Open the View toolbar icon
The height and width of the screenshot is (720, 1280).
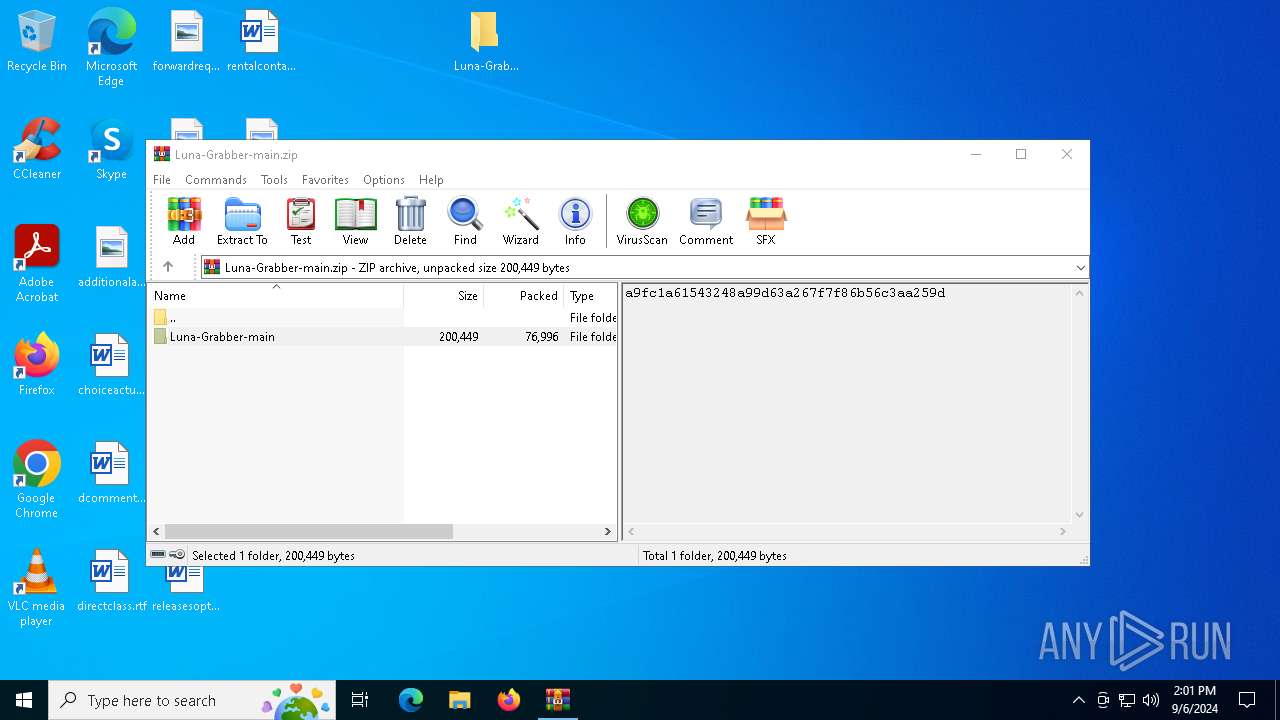point(355,221)
